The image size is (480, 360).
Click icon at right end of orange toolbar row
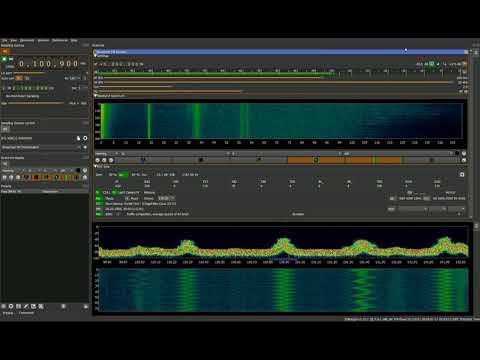click(x=464, y=160)
